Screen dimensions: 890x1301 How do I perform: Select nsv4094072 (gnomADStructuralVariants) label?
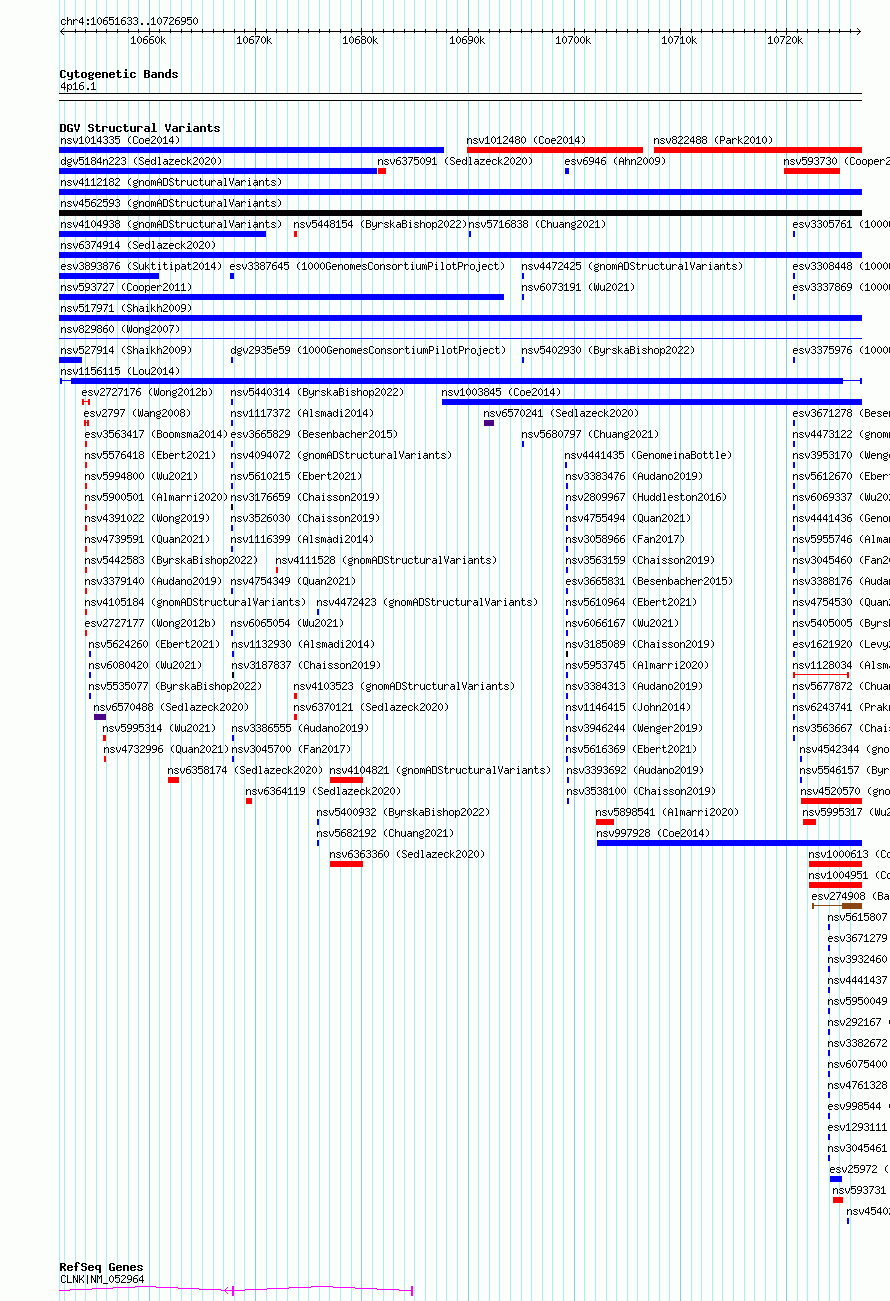click(341, 455)
